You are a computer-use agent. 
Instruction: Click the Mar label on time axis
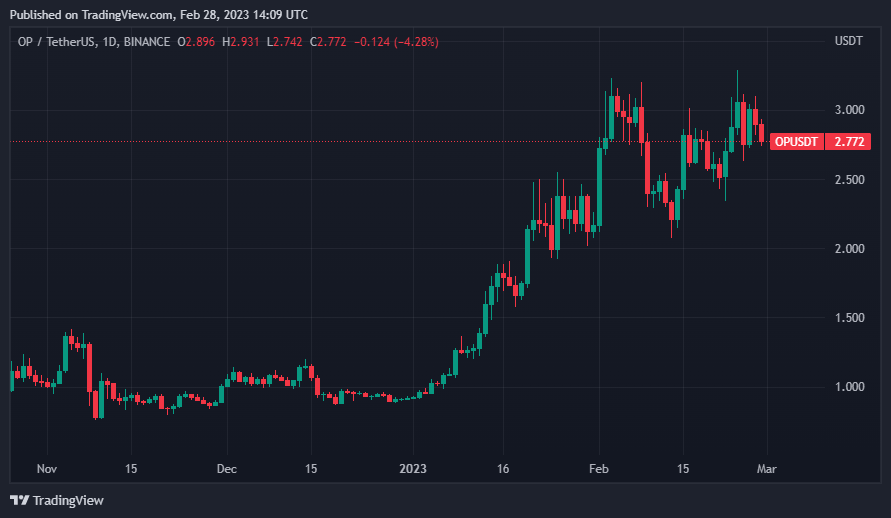(x=766, y=468)
